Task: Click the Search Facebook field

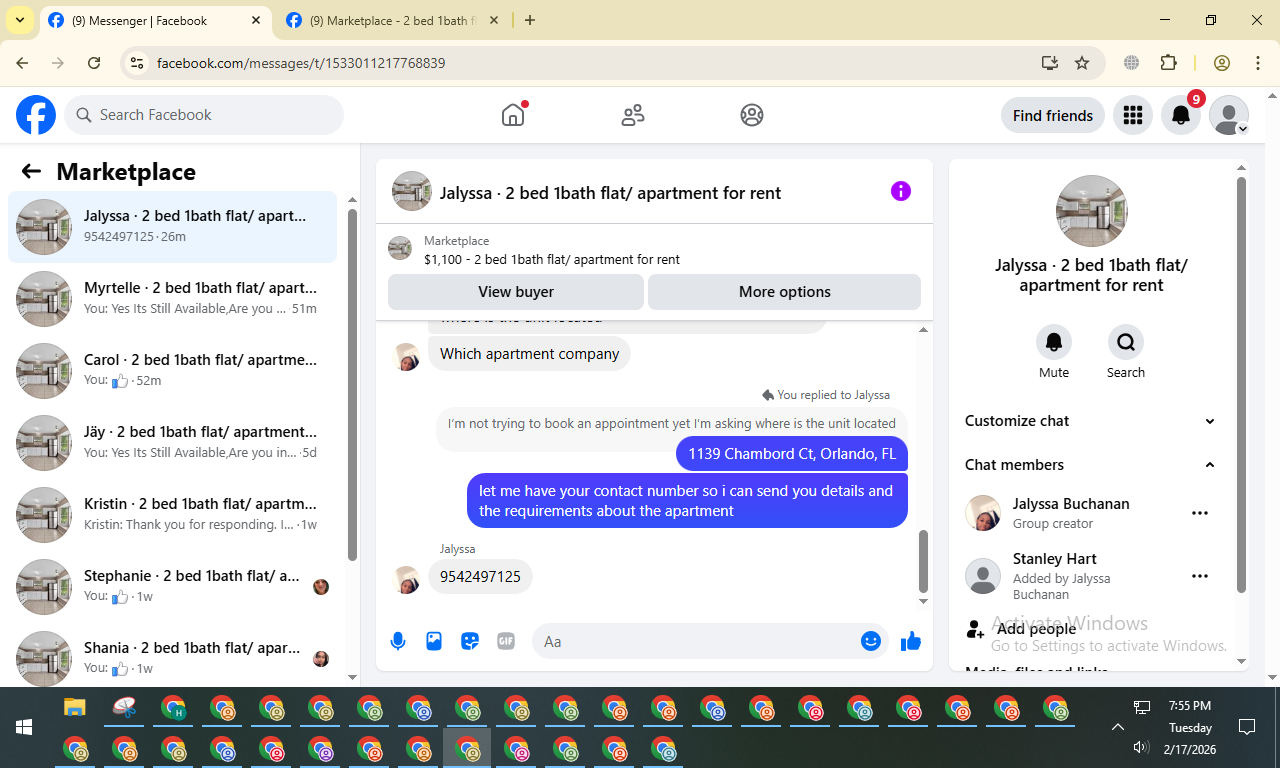Action: coord(204,115)
